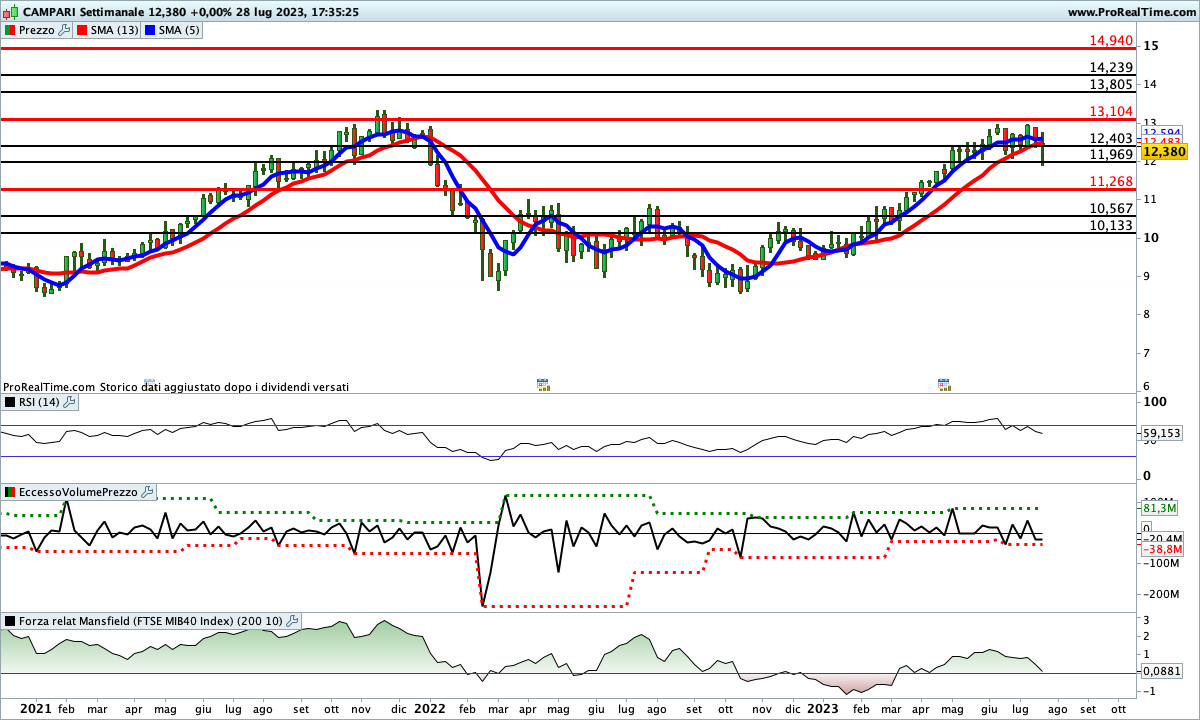1200x720 pixels.
Task: Click the 10,133 level label
Action: click(x=1111, y=226)
